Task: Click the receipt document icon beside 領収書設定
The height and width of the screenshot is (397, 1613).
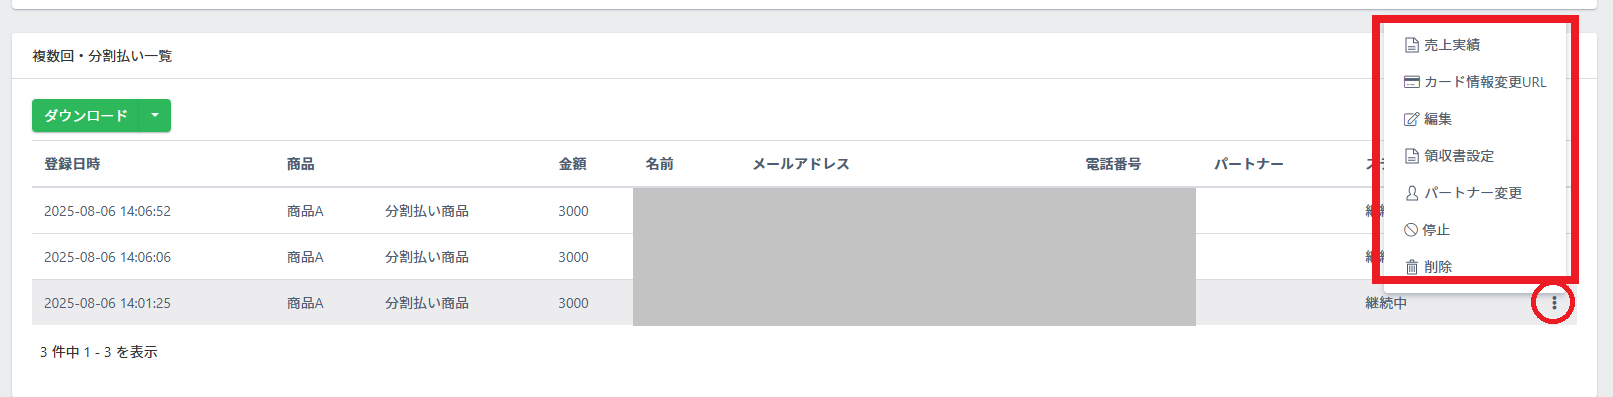Action: [1411, 156]
